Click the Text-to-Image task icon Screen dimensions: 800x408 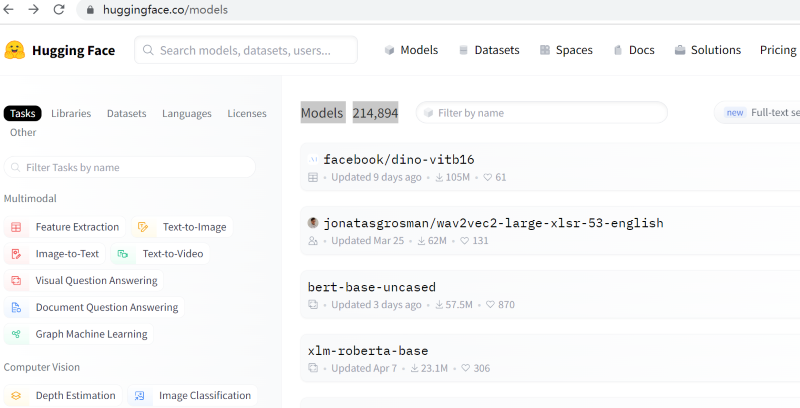pos(143,227)
